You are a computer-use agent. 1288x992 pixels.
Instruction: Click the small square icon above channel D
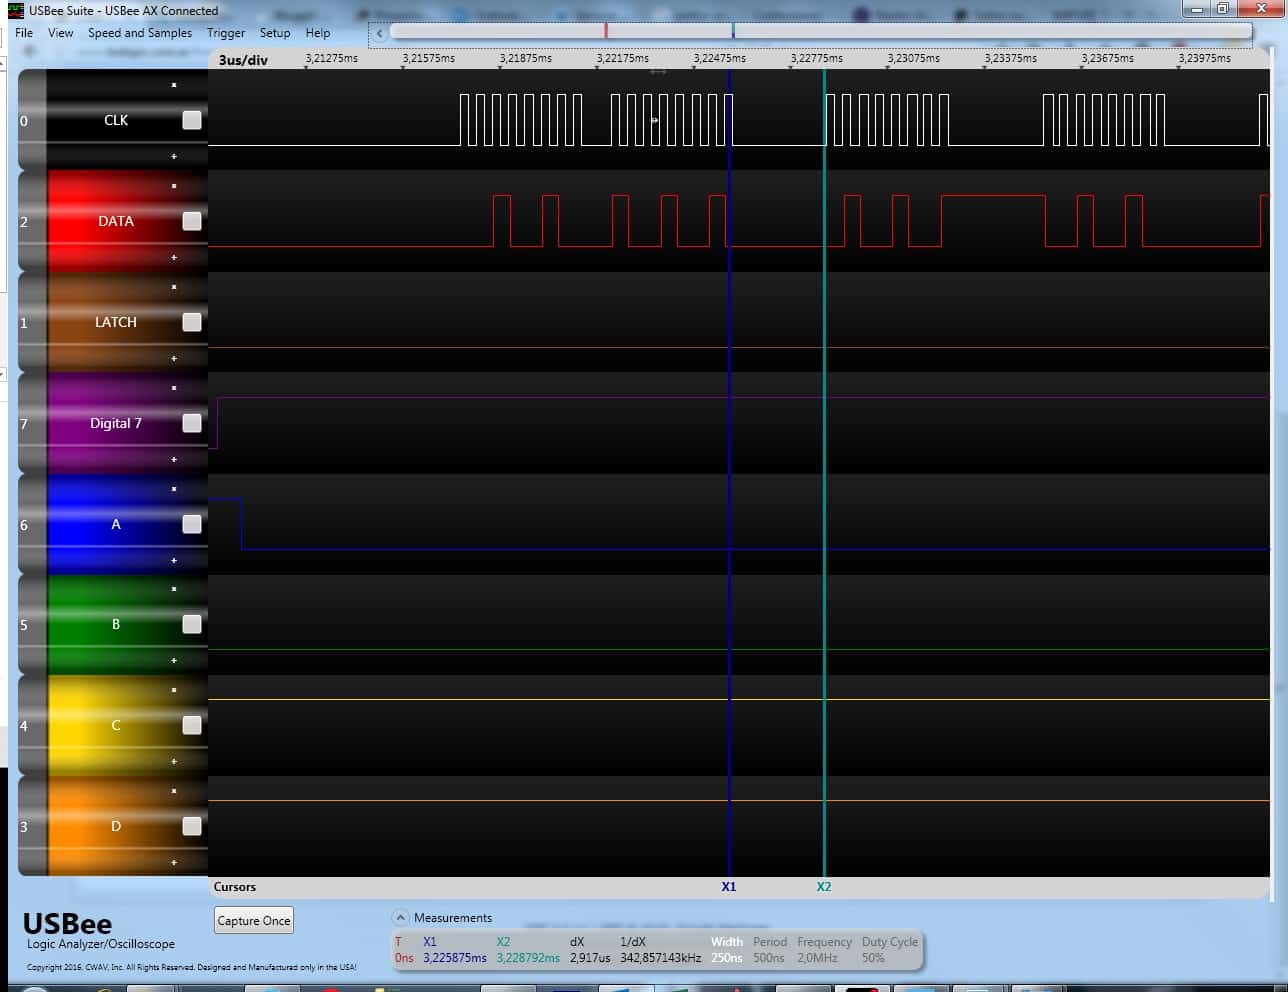(174, 791)
